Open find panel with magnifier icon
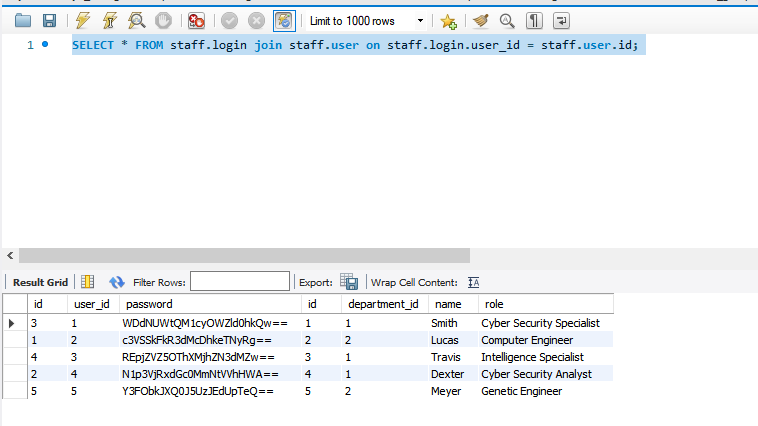 [x=508, y=20]
